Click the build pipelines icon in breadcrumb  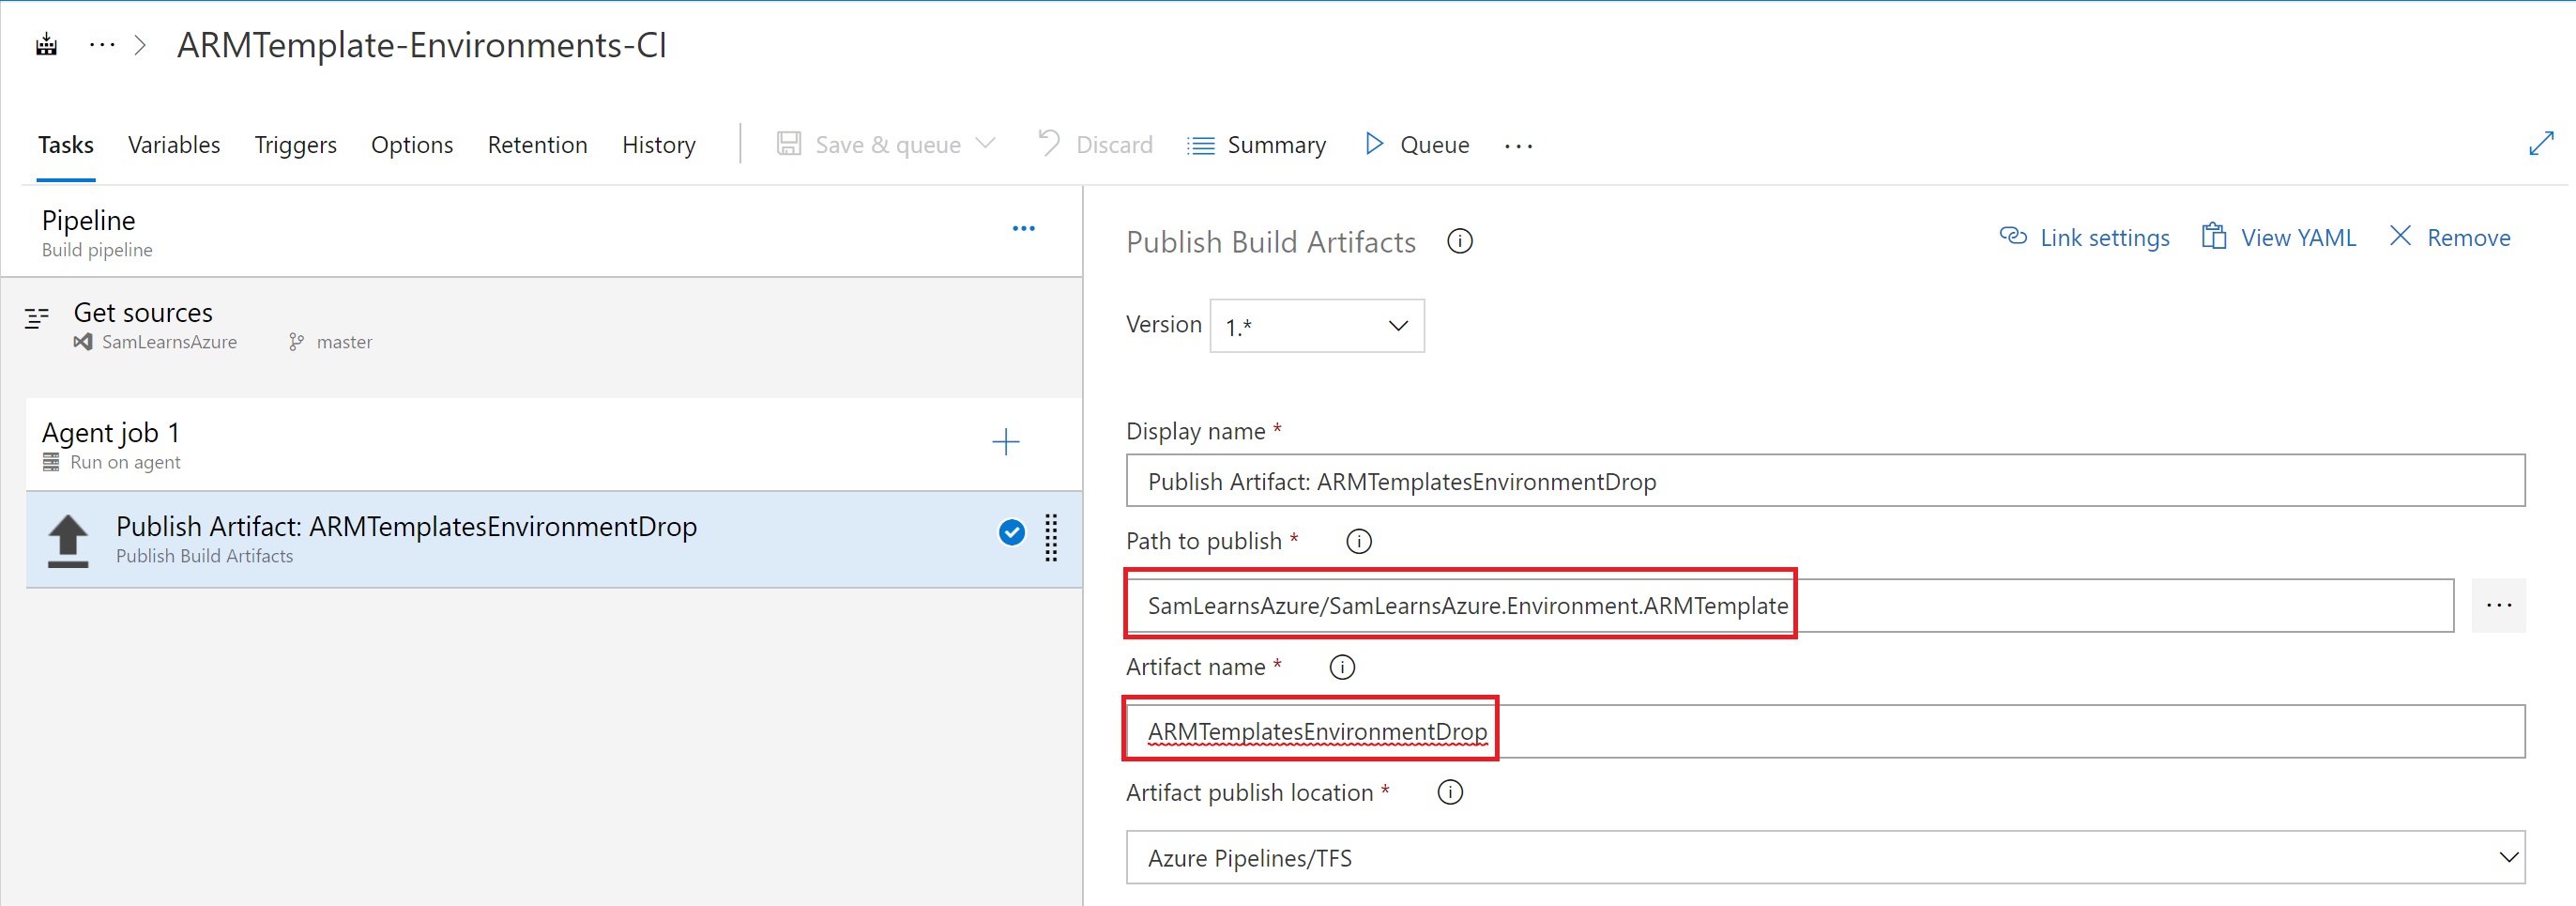pyautogui.click(x=46, y=45)
